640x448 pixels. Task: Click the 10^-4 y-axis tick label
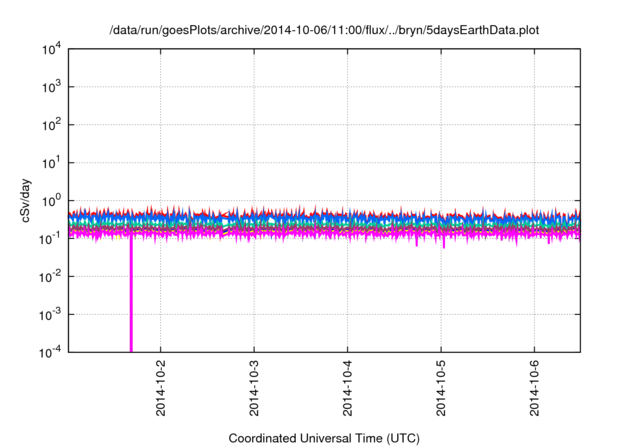tap(51, 352)
